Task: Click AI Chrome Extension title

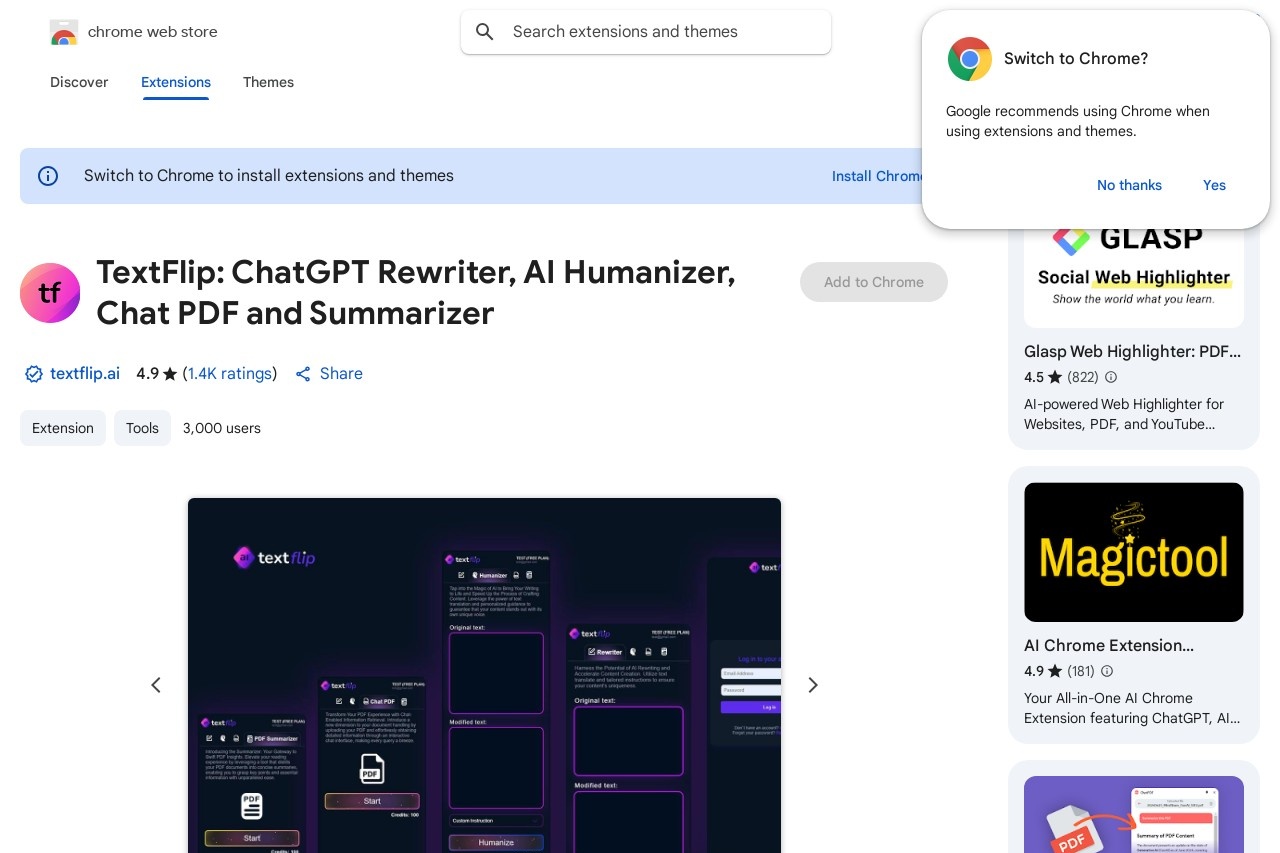Action: click(1109, 646)
